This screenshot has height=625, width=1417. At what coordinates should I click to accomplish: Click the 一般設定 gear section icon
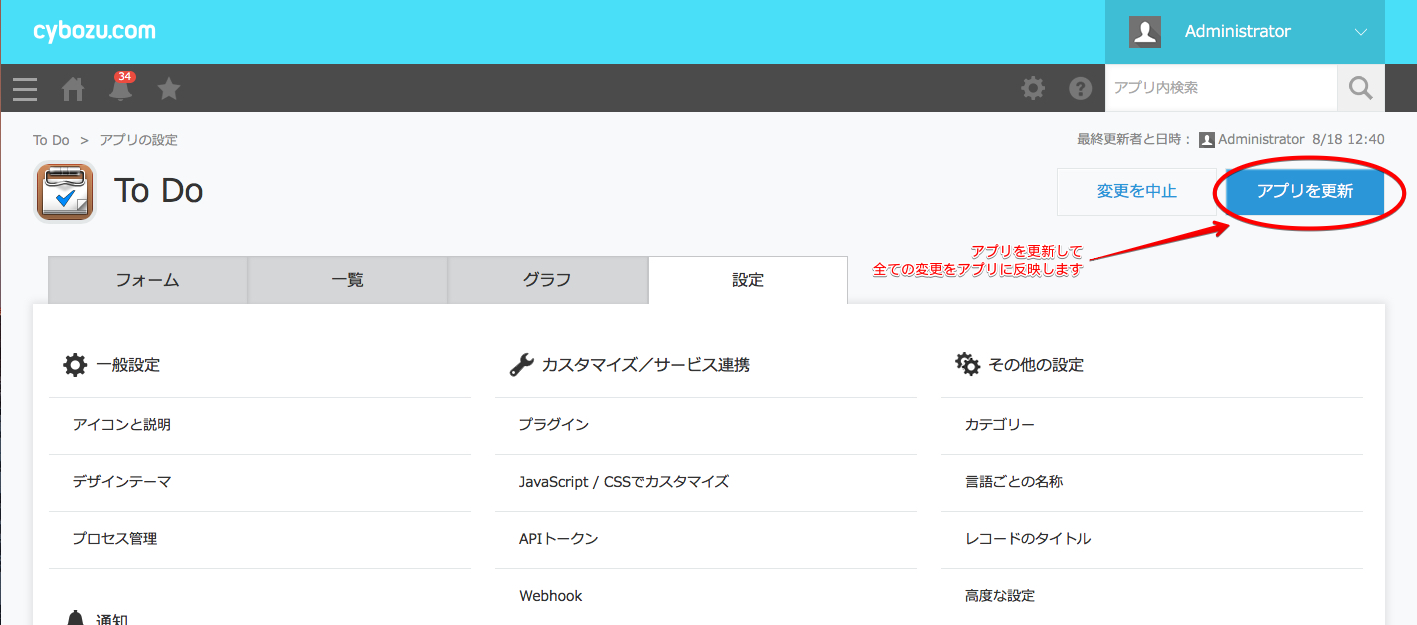[76, 364]
